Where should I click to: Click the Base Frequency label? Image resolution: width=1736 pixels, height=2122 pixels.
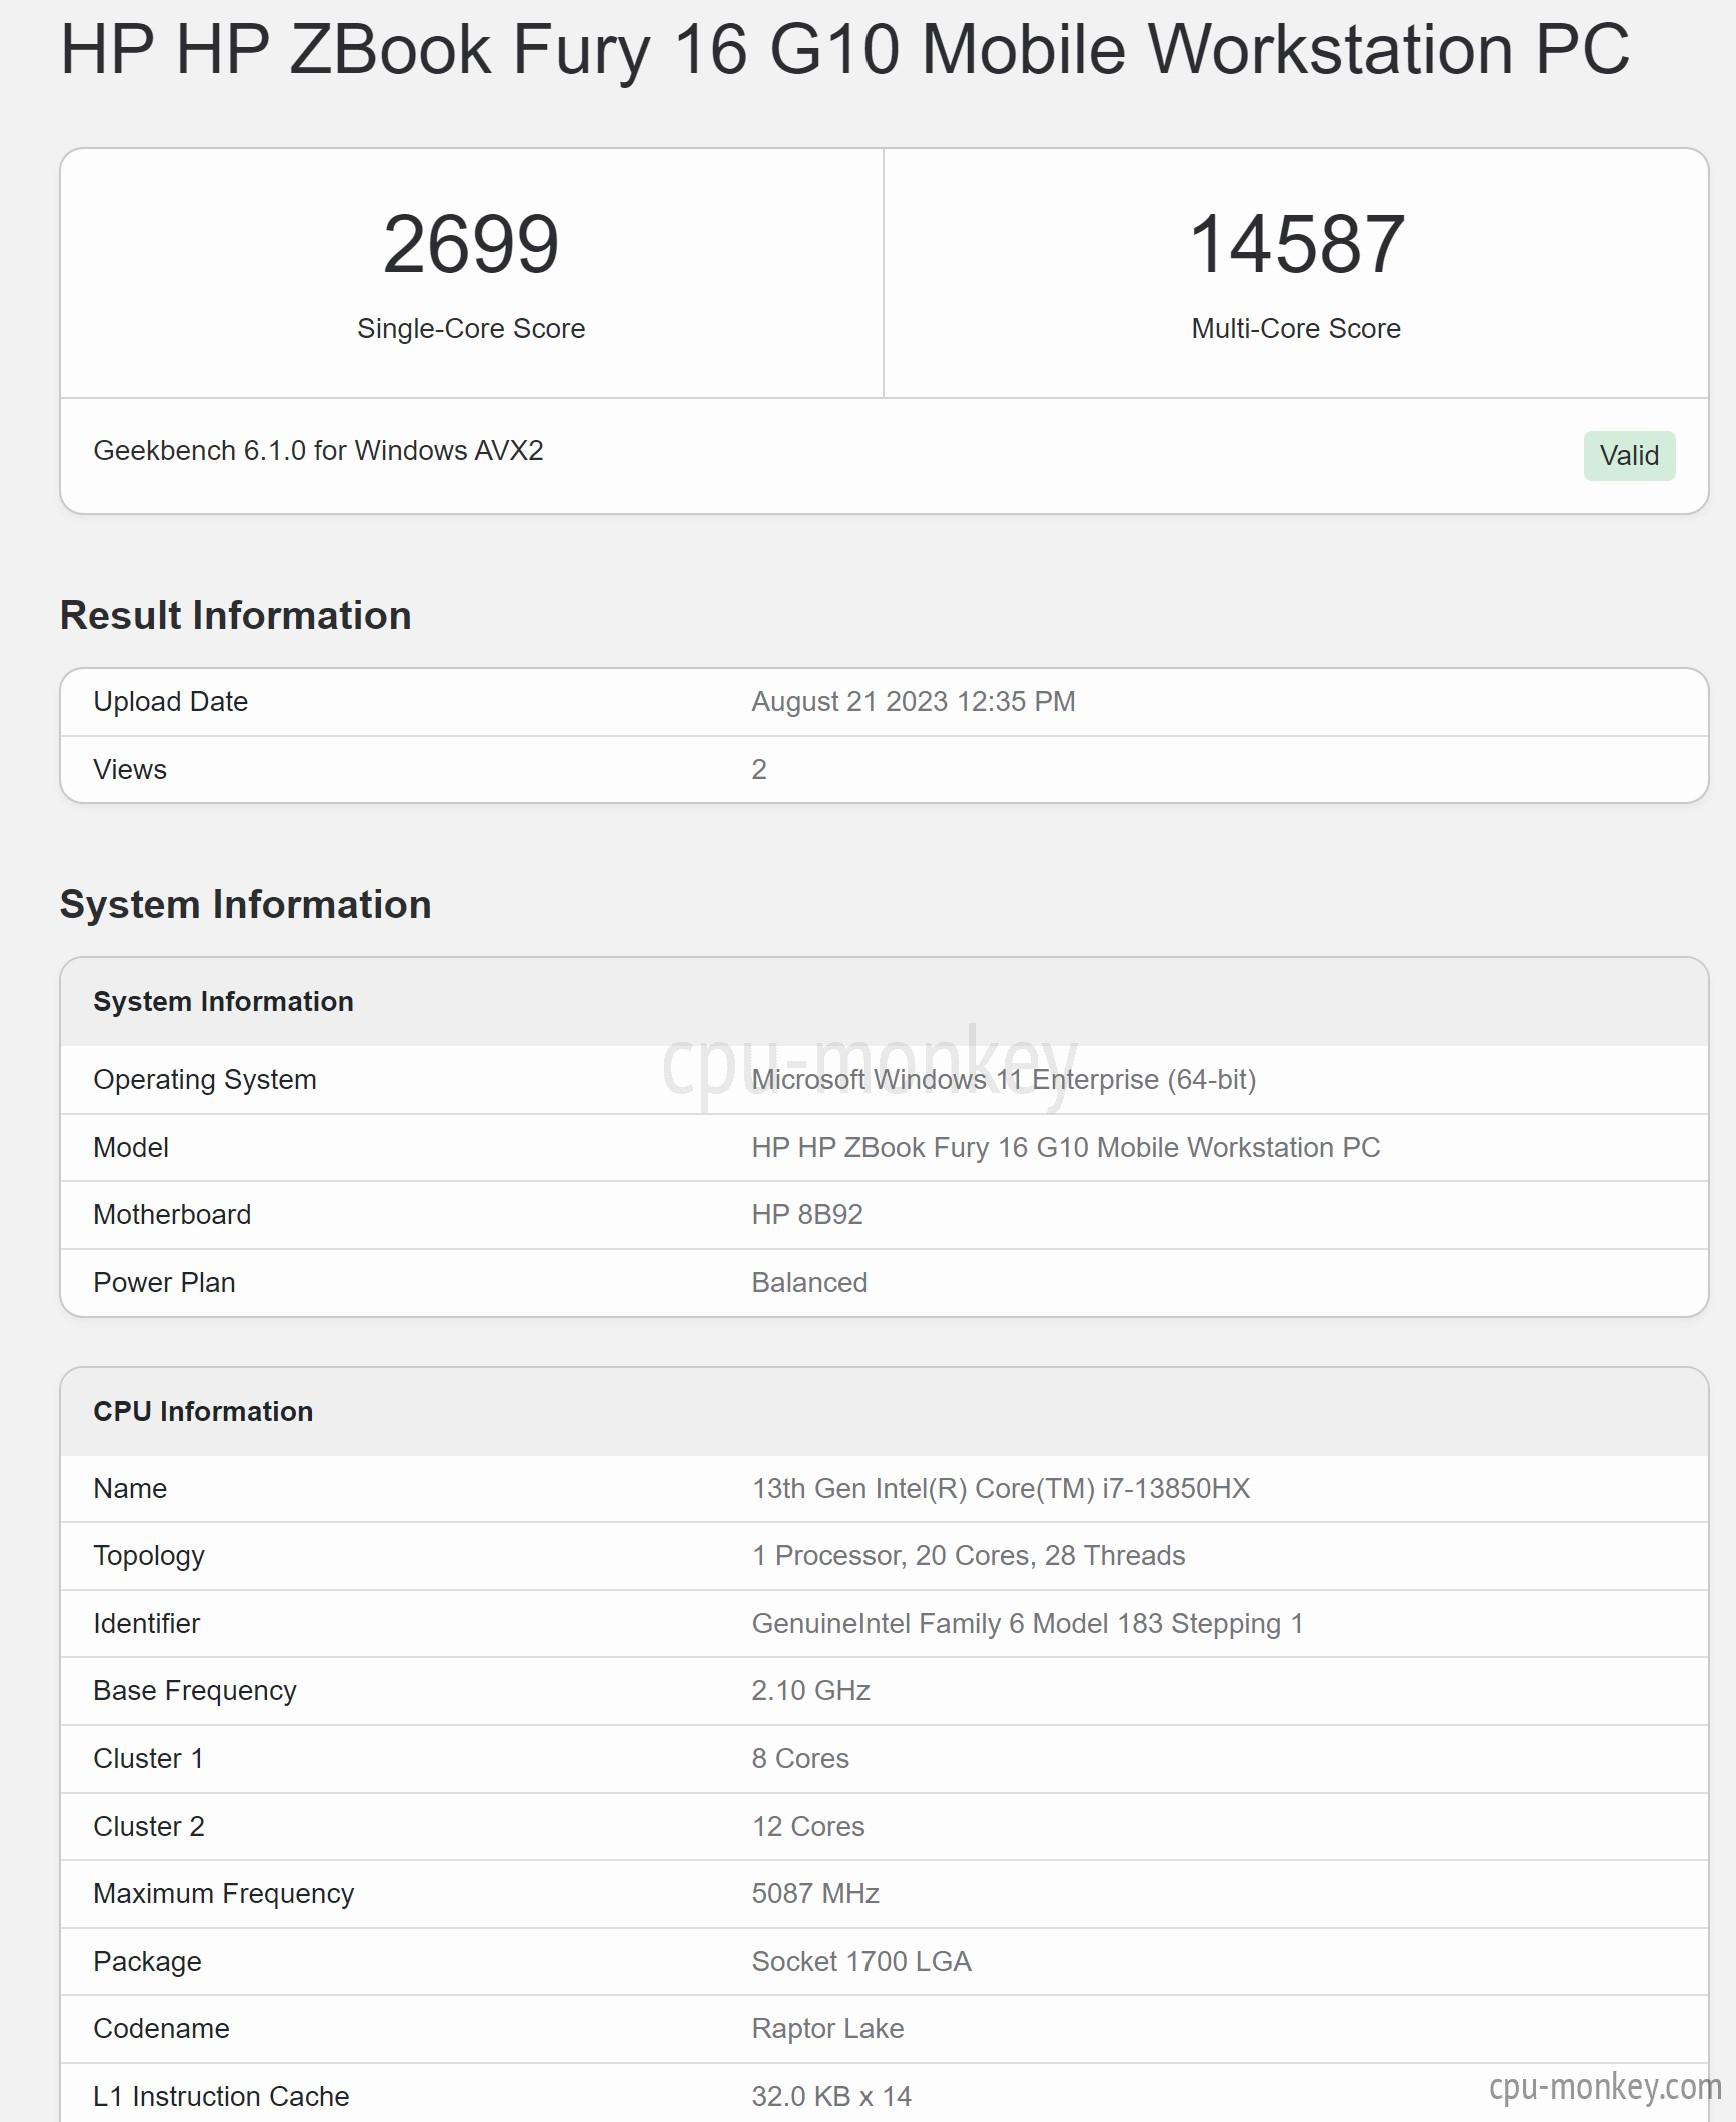click(195, 1691)
